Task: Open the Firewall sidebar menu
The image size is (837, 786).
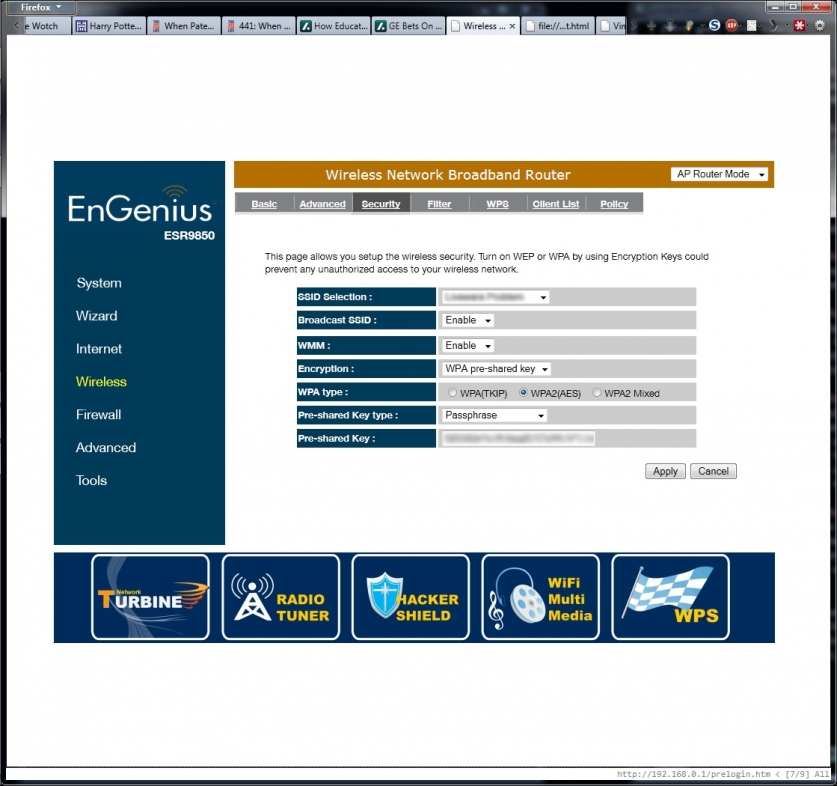Action: (x=99, y=414)
